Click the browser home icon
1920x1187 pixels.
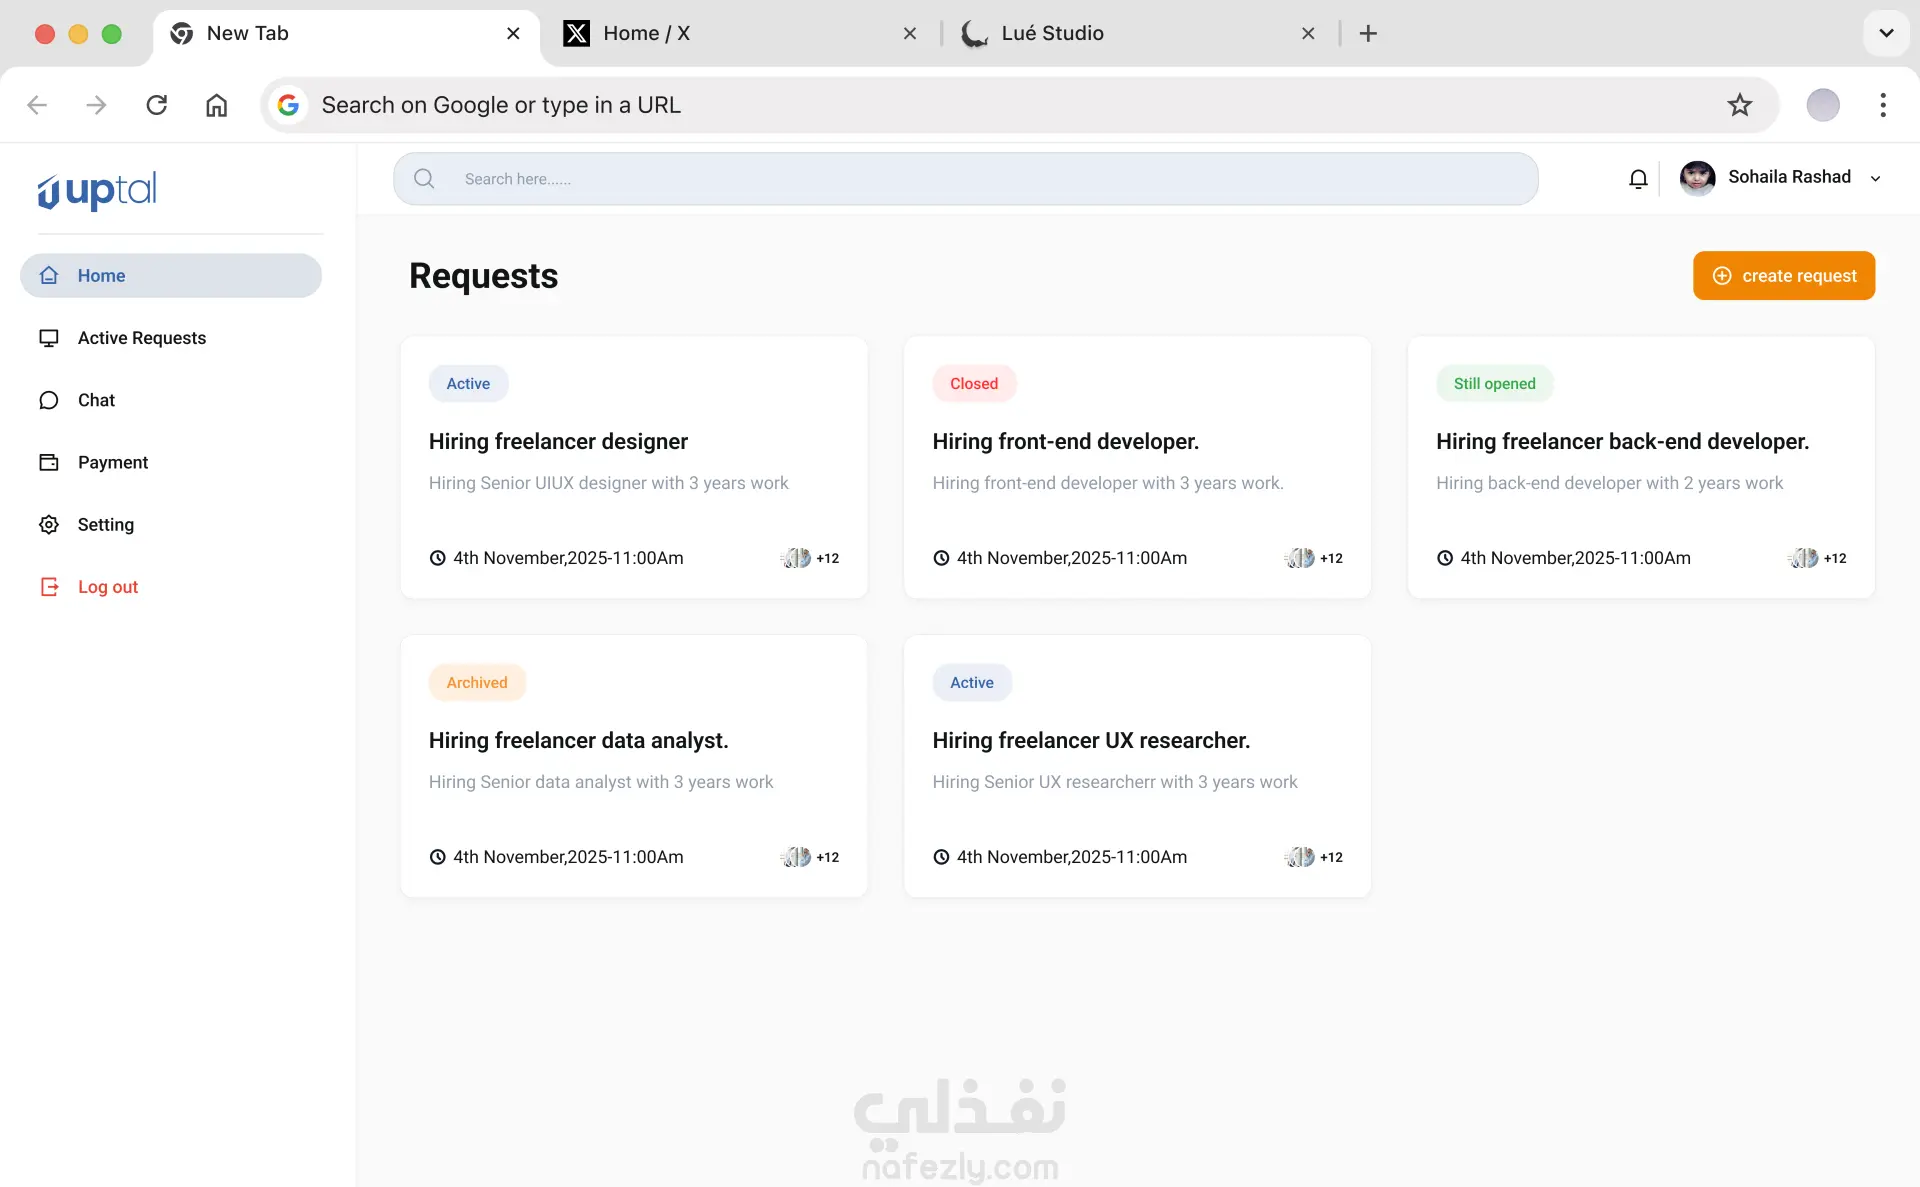pyautogui.click(x=216, y=105)
